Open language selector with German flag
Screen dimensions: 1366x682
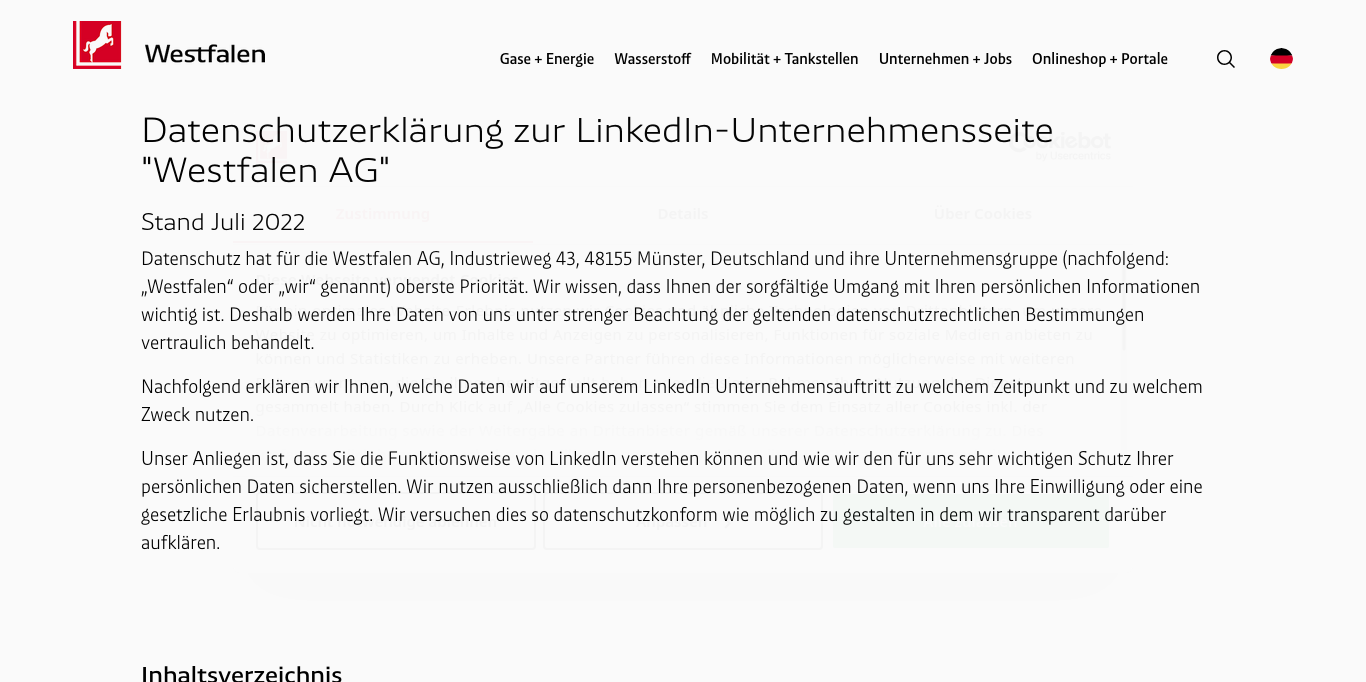click(x=1281, y=59)
